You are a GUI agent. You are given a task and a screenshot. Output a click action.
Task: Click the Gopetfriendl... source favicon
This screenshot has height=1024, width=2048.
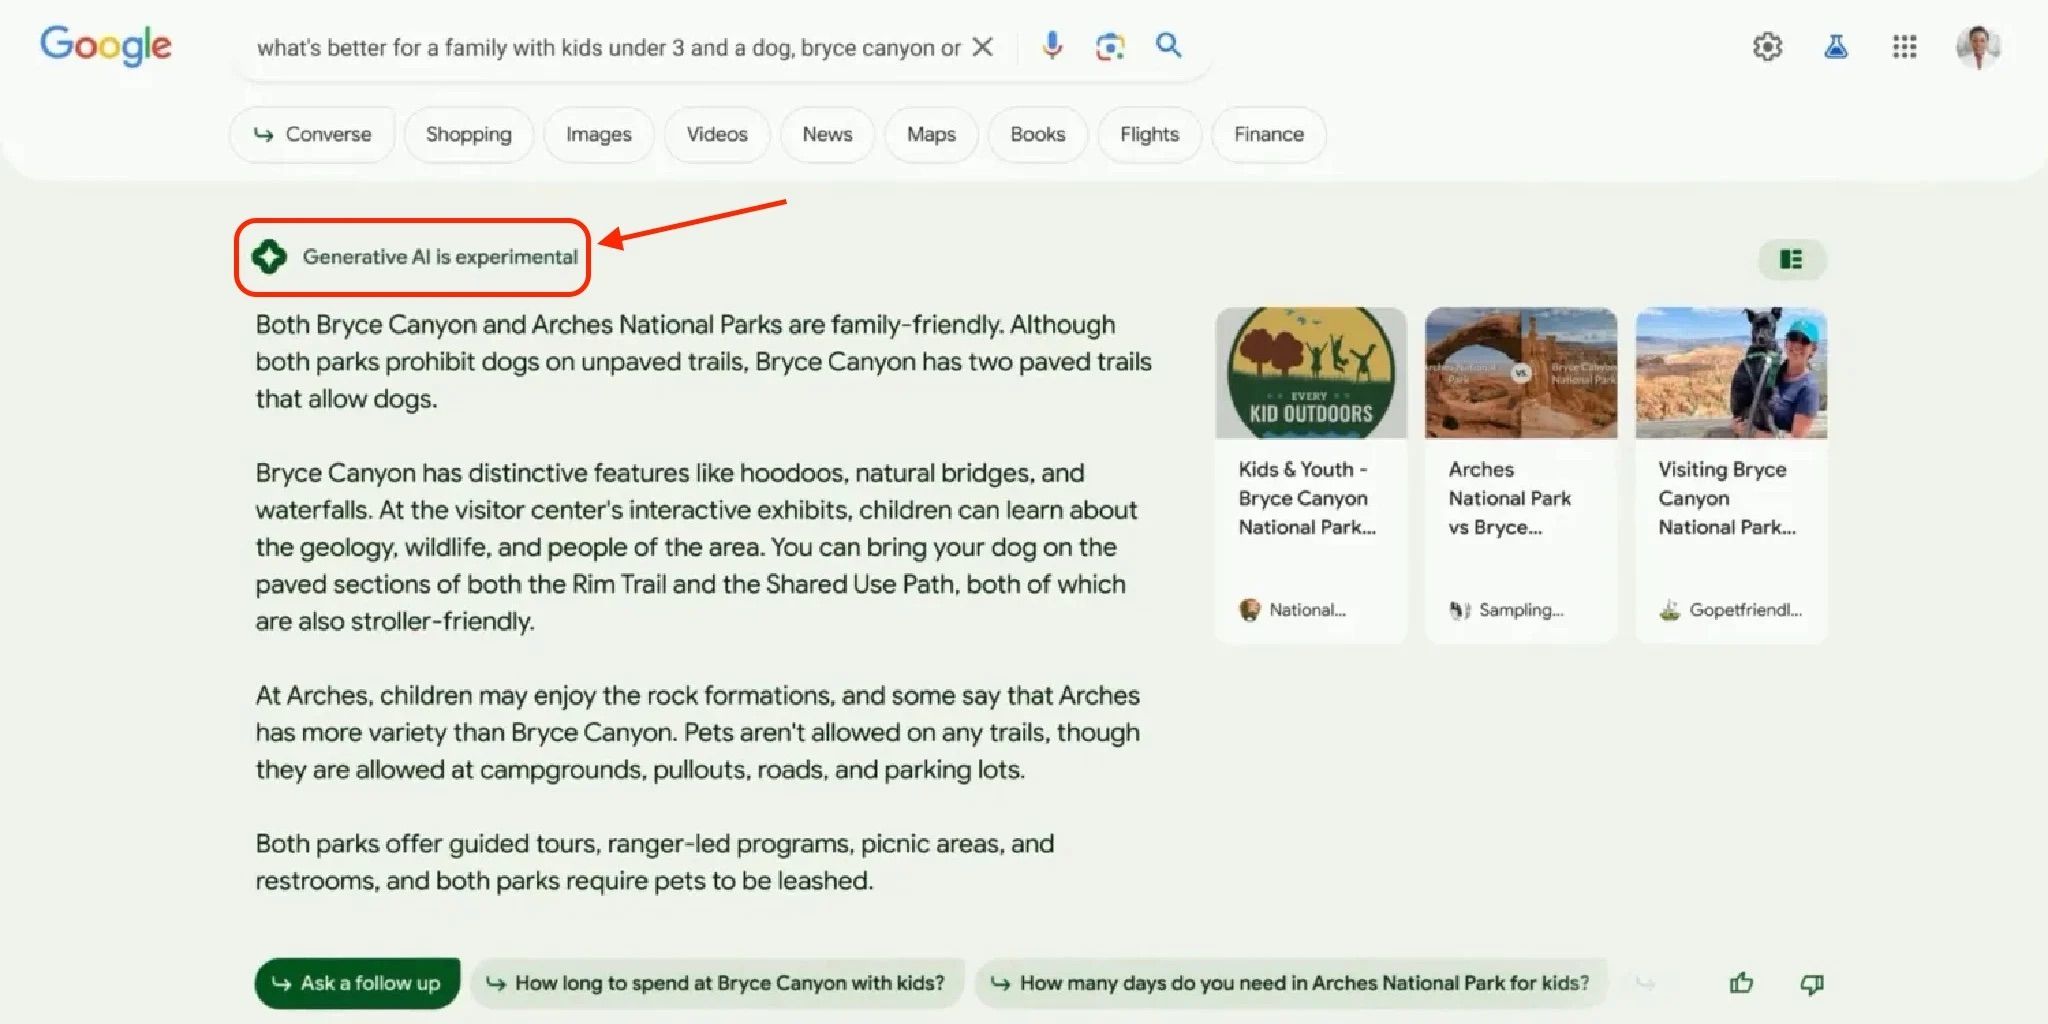tap(1669, 610)
